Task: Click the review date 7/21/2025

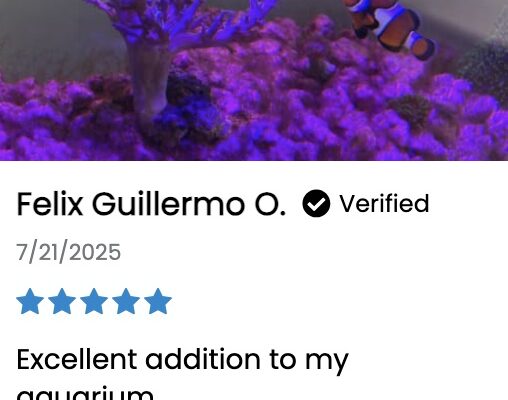Action: (69, 252)
